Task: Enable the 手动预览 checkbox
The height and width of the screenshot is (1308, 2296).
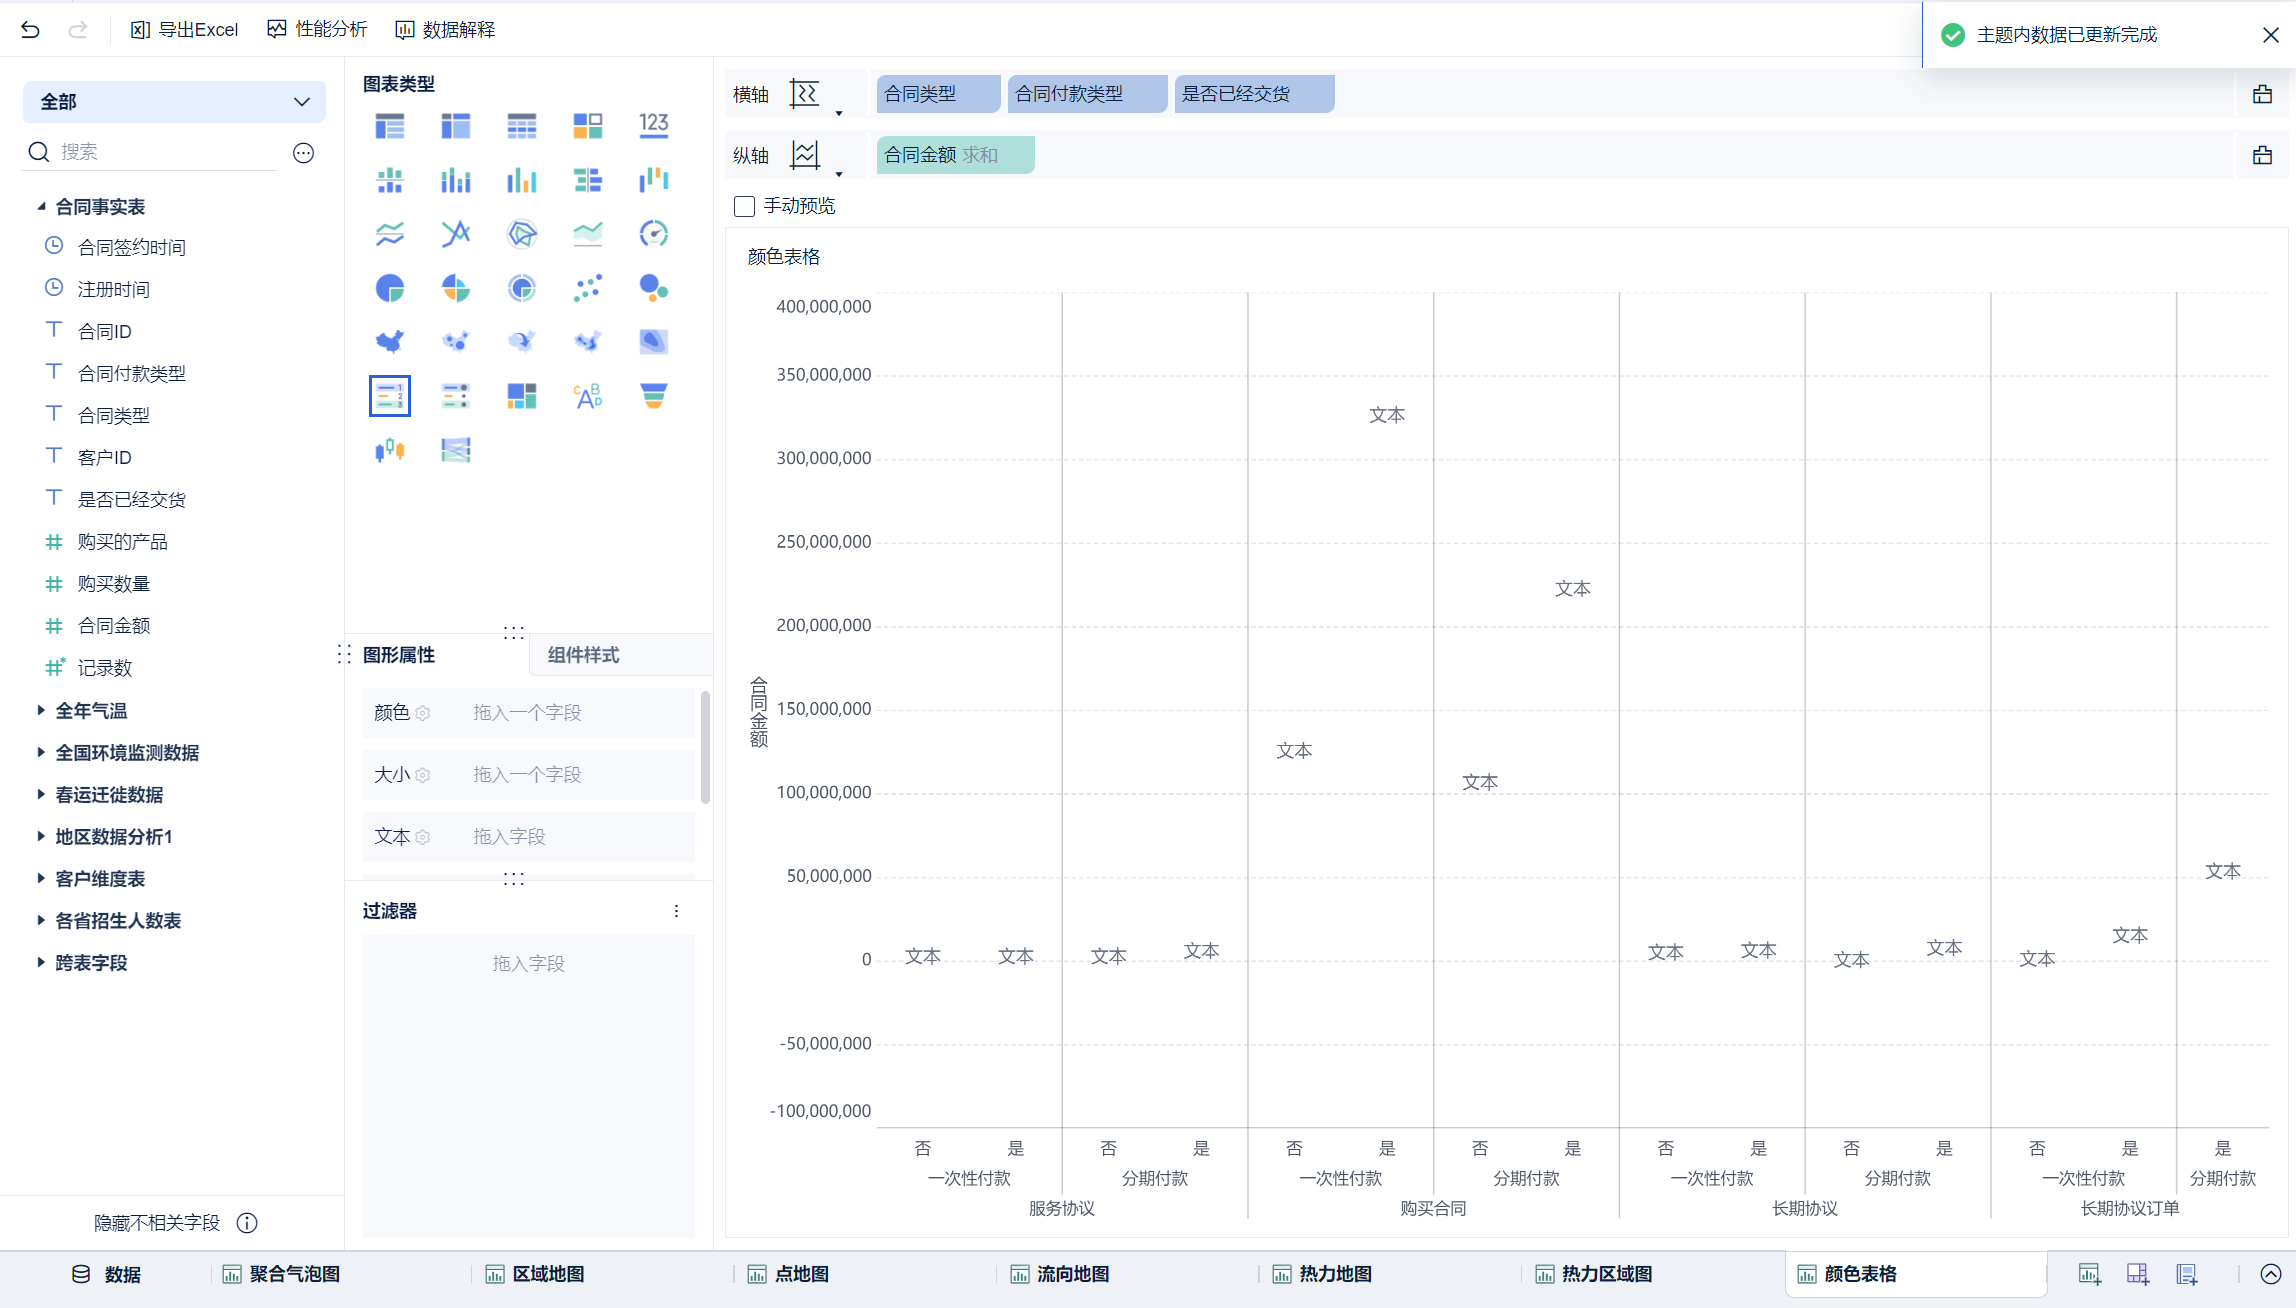Action: point(744,206)
